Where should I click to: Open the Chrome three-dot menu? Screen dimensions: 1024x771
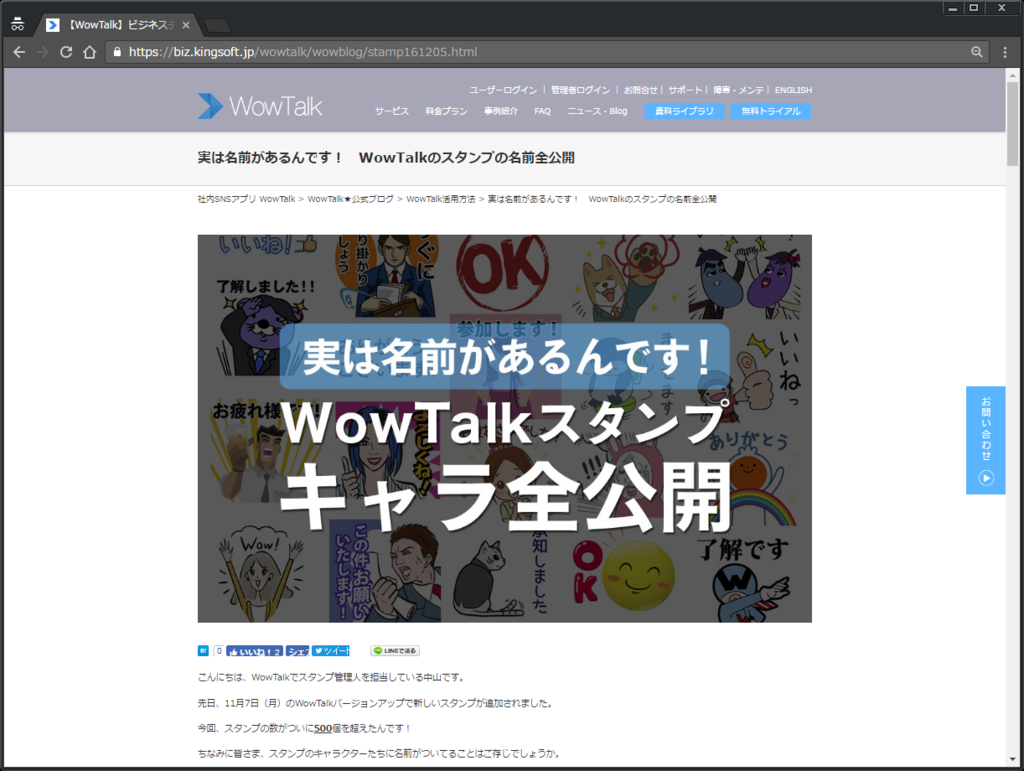pos(1005,52)
